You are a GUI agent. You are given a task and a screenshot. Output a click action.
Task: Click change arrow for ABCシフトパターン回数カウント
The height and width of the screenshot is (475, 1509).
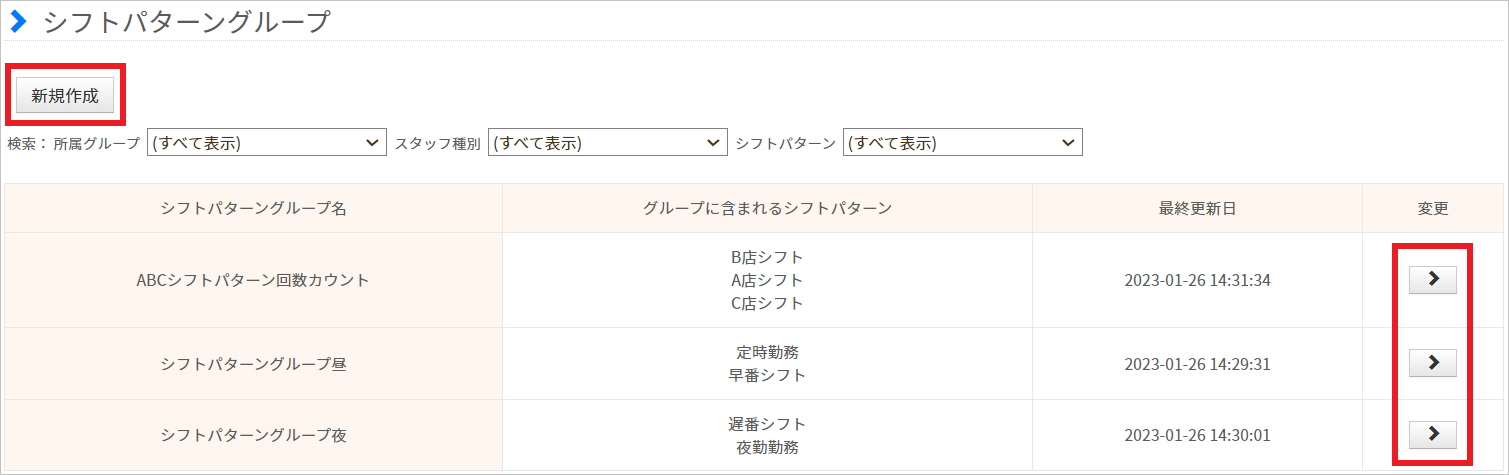click(1432, 280)
